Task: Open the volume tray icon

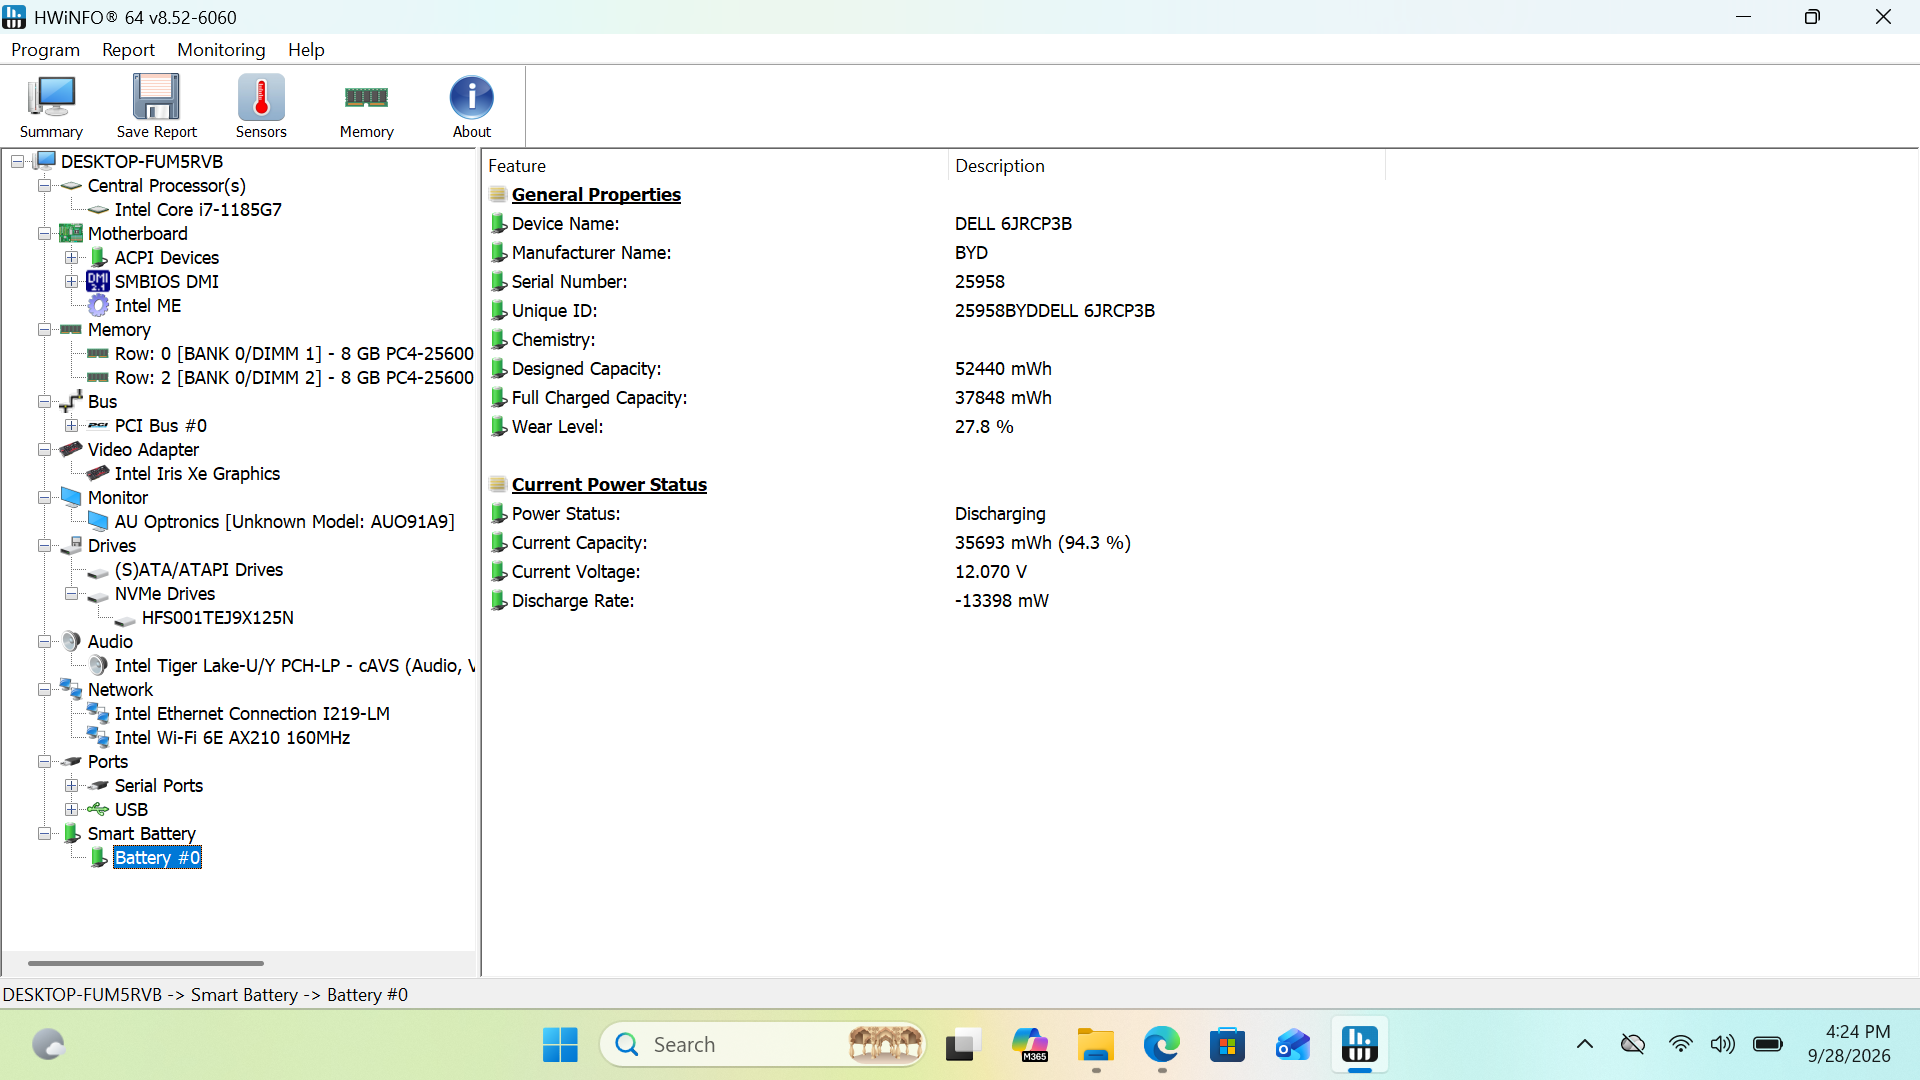Action: 1722,1045
